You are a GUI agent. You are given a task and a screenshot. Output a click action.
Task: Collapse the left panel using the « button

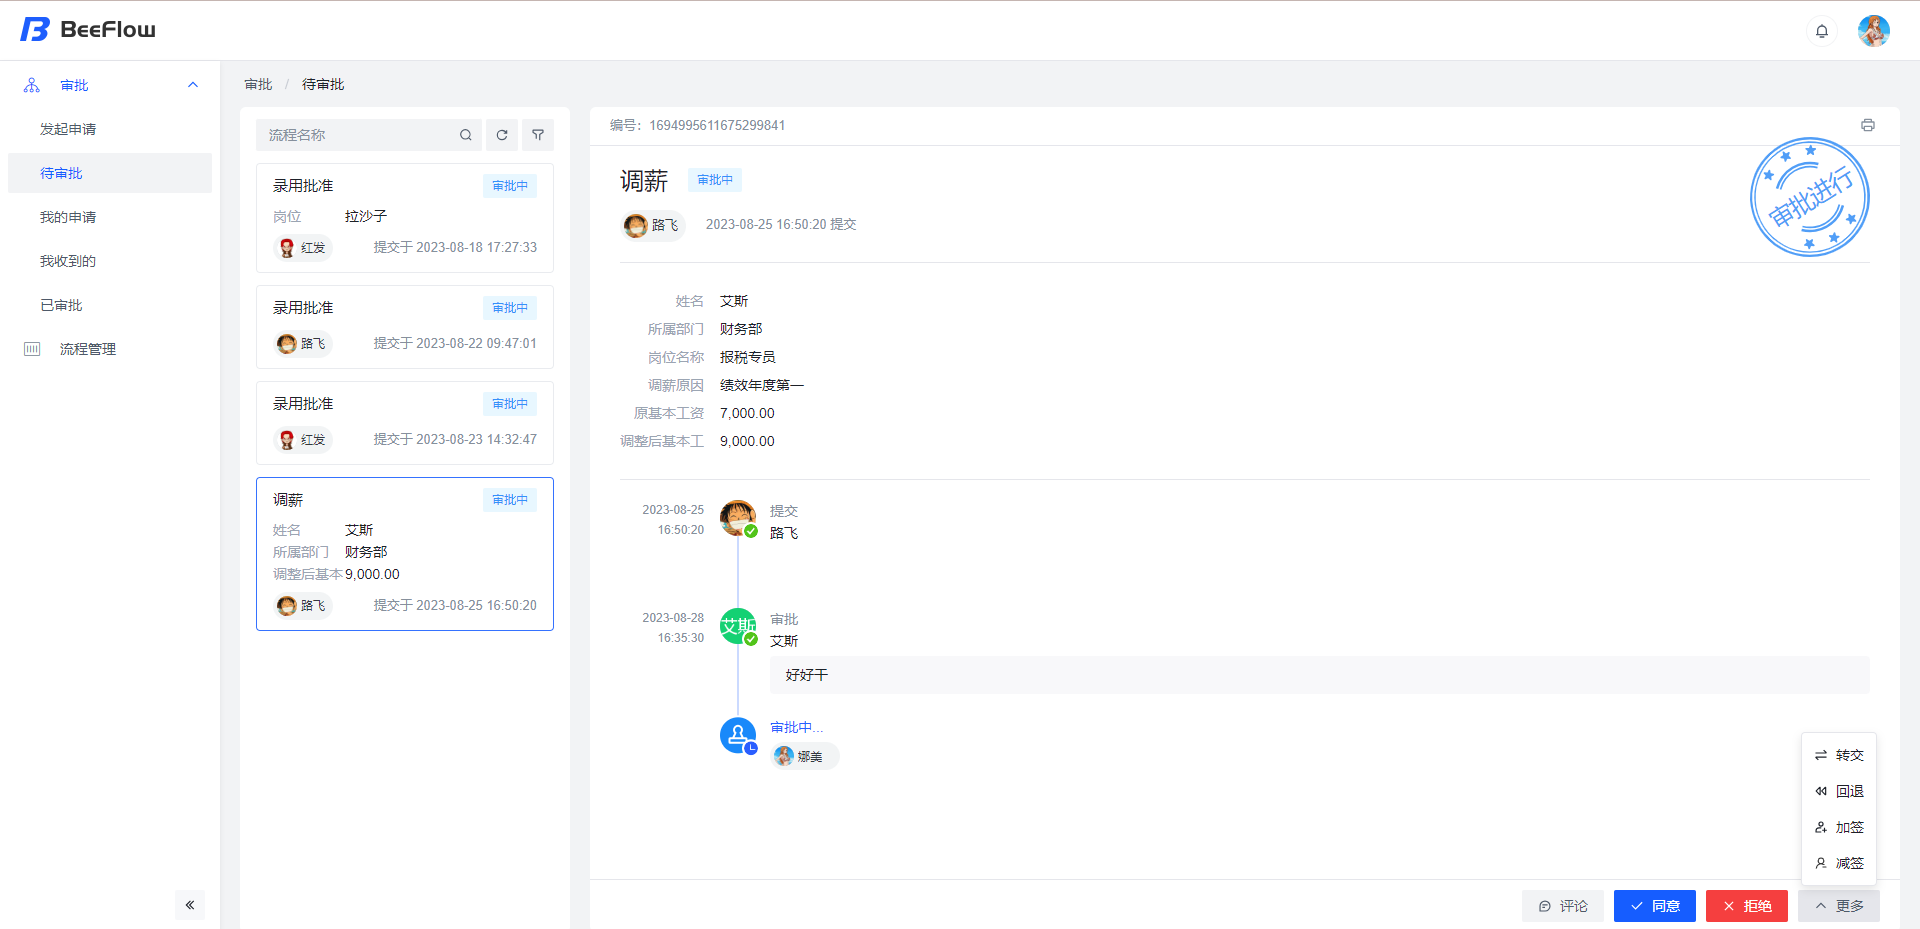pyautogui.click(x=190, y=905)
